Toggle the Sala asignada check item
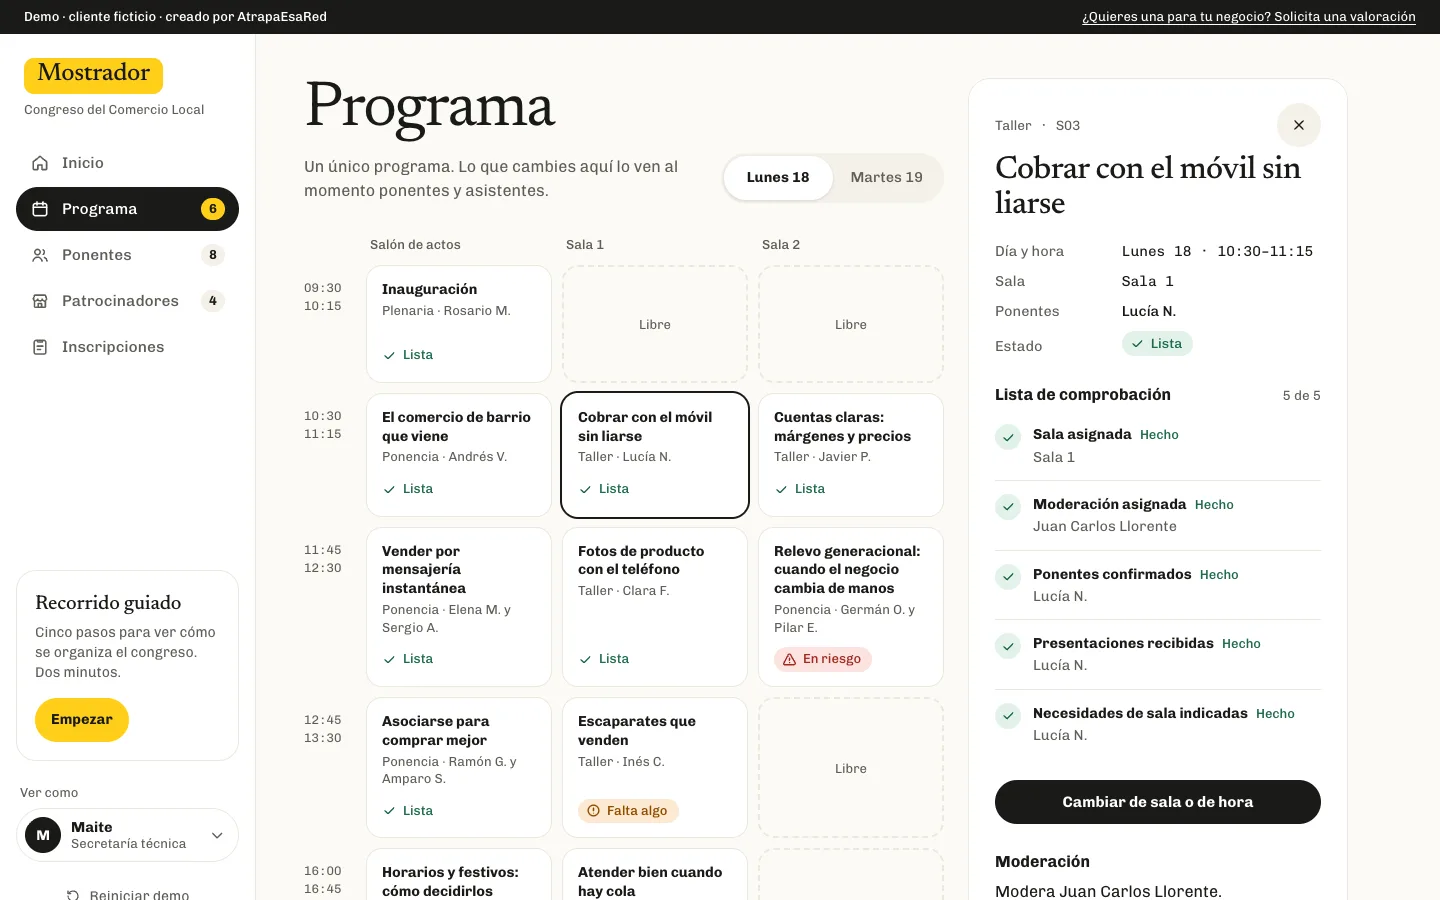The image size is (1440, 900). pos(1008,437)
